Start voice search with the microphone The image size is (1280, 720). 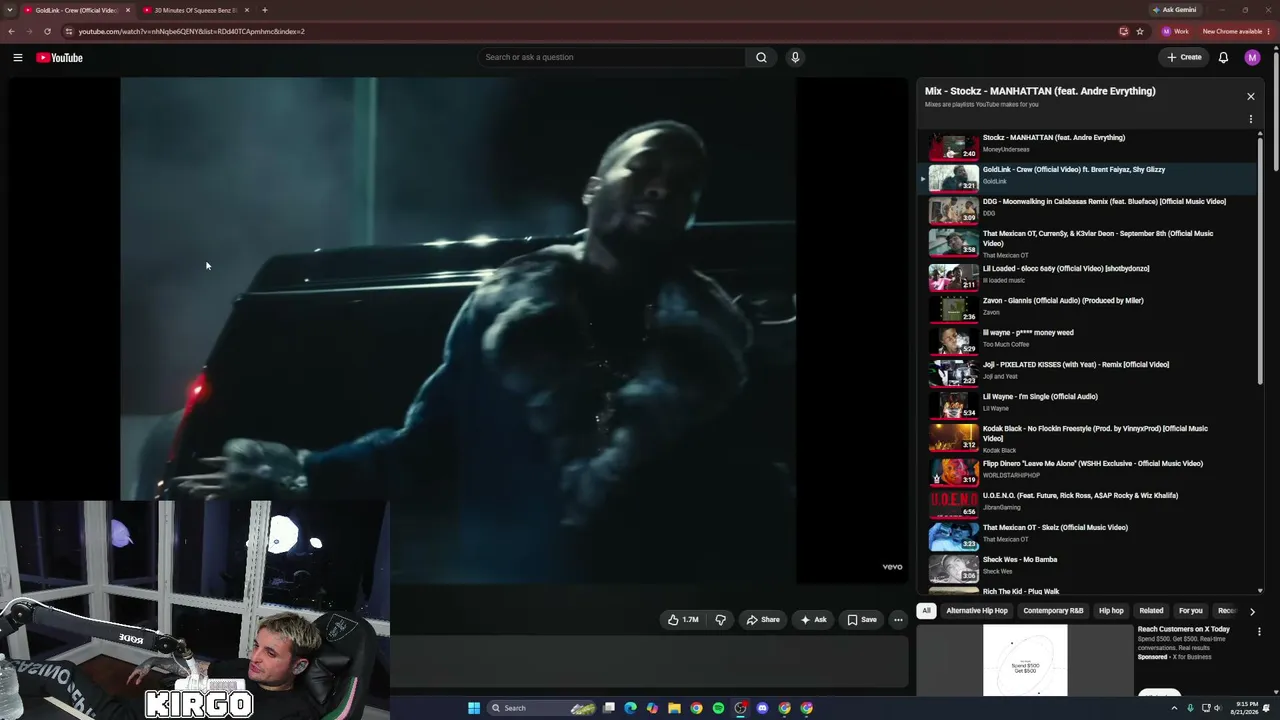(795, 58)
